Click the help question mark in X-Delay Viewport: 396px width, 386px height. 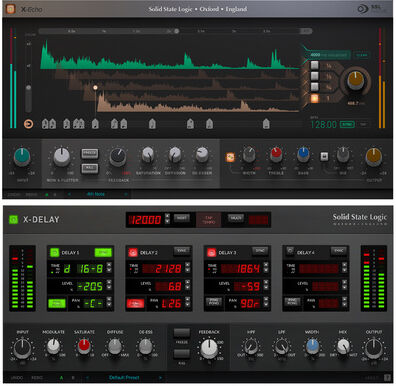(387, 378)
